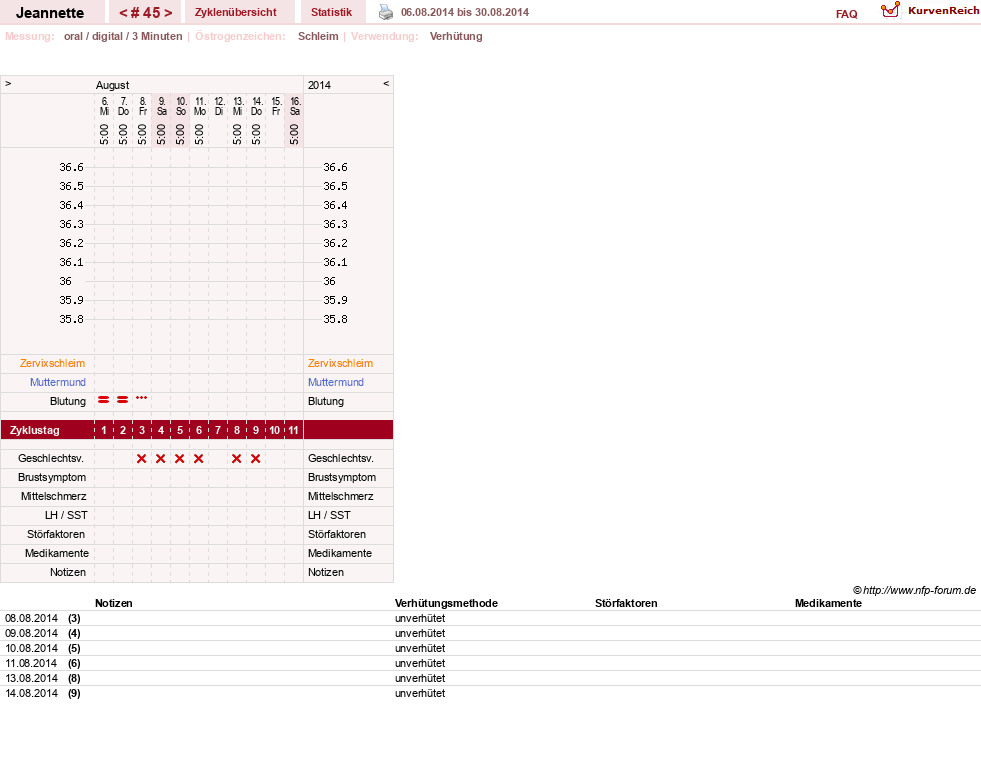Click the left LH / SST row label
The width and height of the screenshot is (981, 782).
[x=66, y=515]
